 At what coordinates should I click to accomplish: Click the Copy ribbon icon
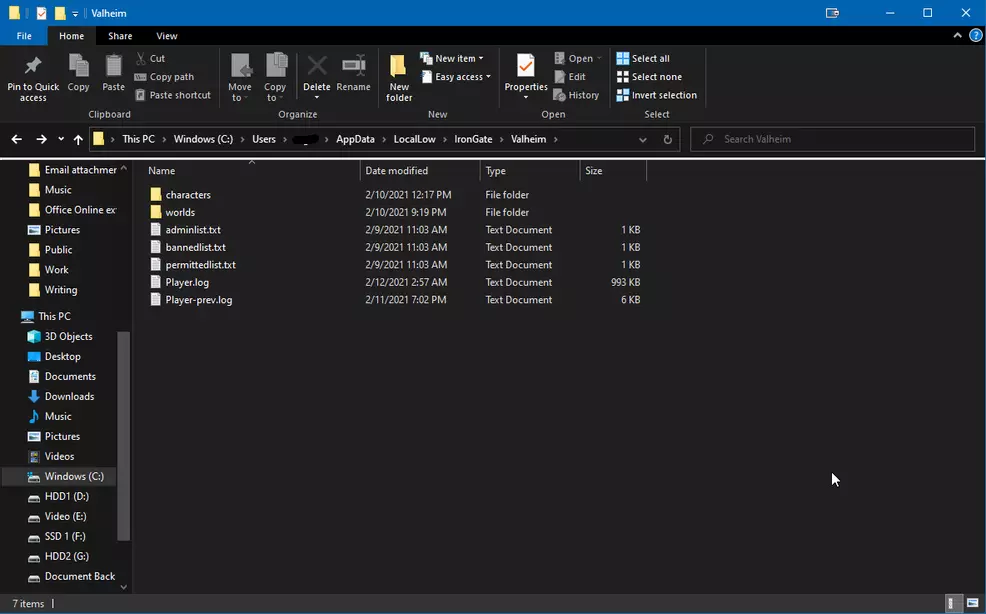click(x=79, y=65)
